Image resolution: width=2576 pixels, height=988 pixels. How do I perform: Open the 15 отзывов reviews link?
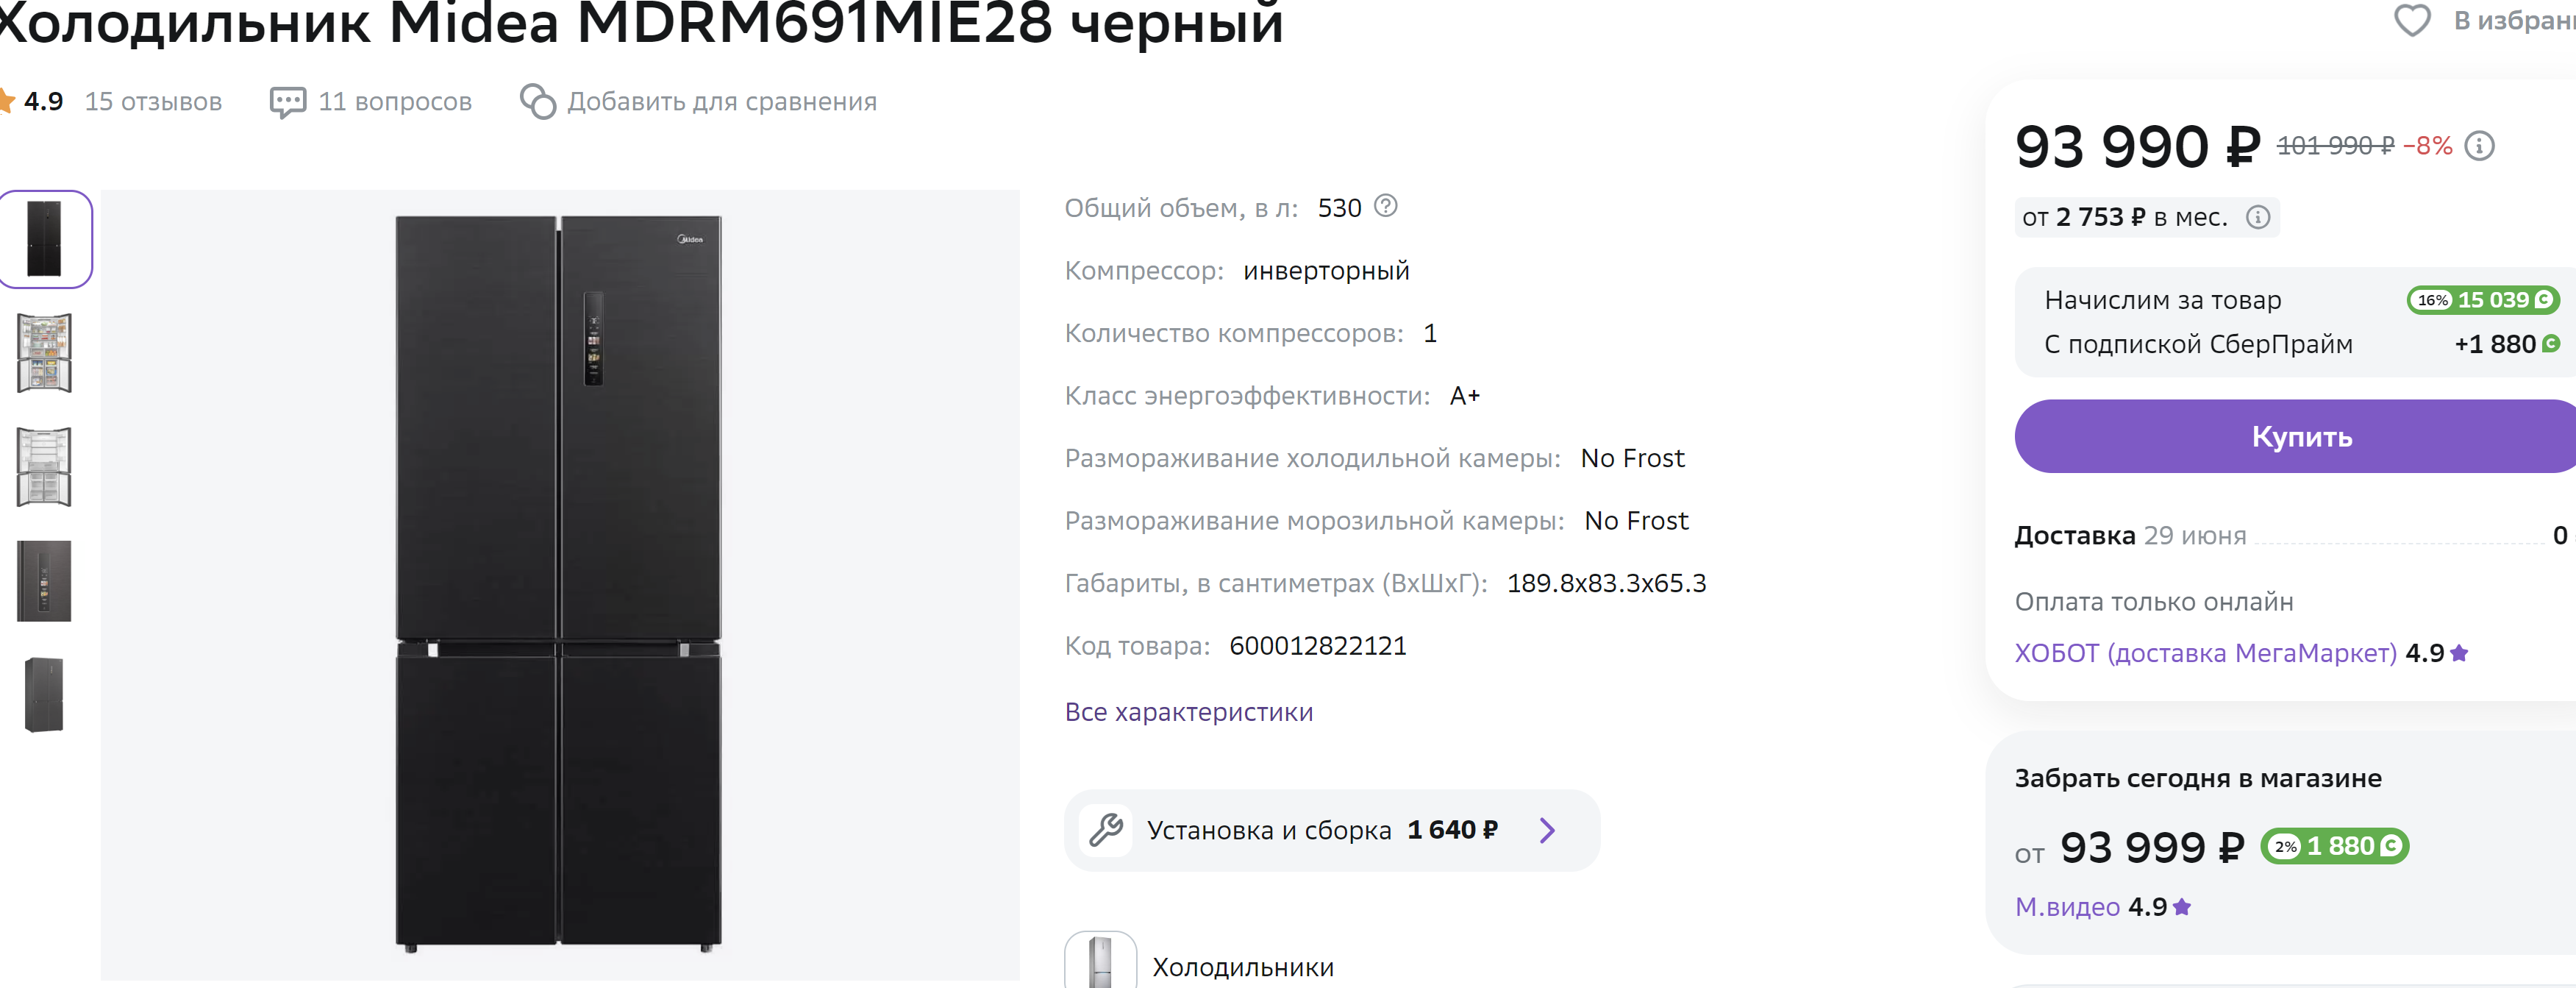click(x=153, y=102)
